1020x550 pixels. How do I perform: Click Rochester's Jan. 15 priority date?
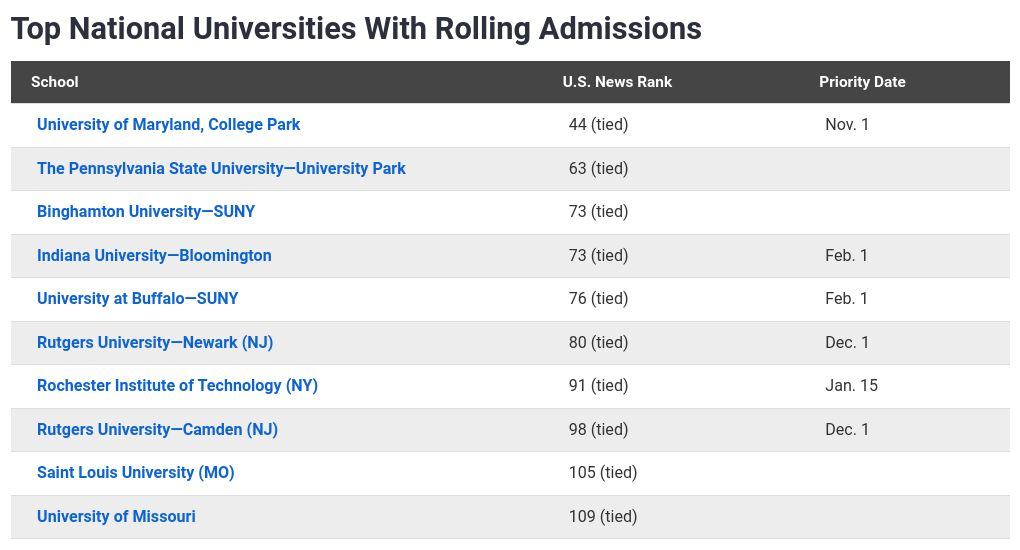coord(851,386)
